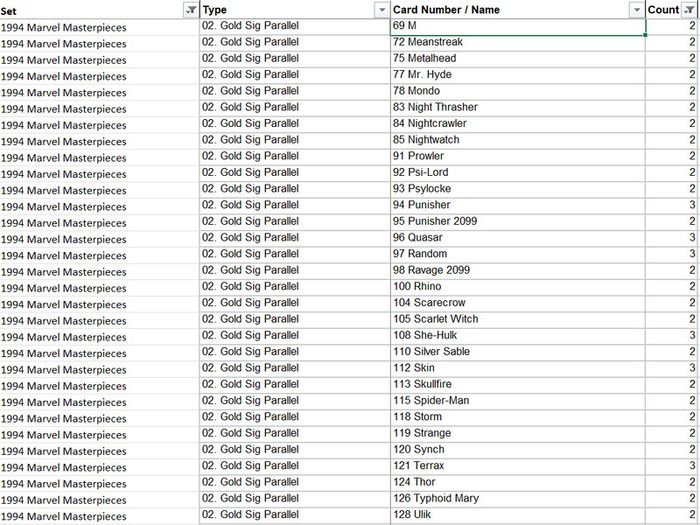Select the 104 Scarecrow cell
Screen dimensions: 700x525
[x=518, y=303]
